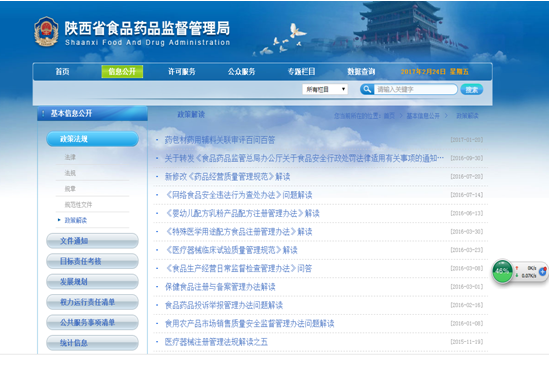
Task: Open article 保健食品注册与备案管理办法解读
Action: coord(220,287)
